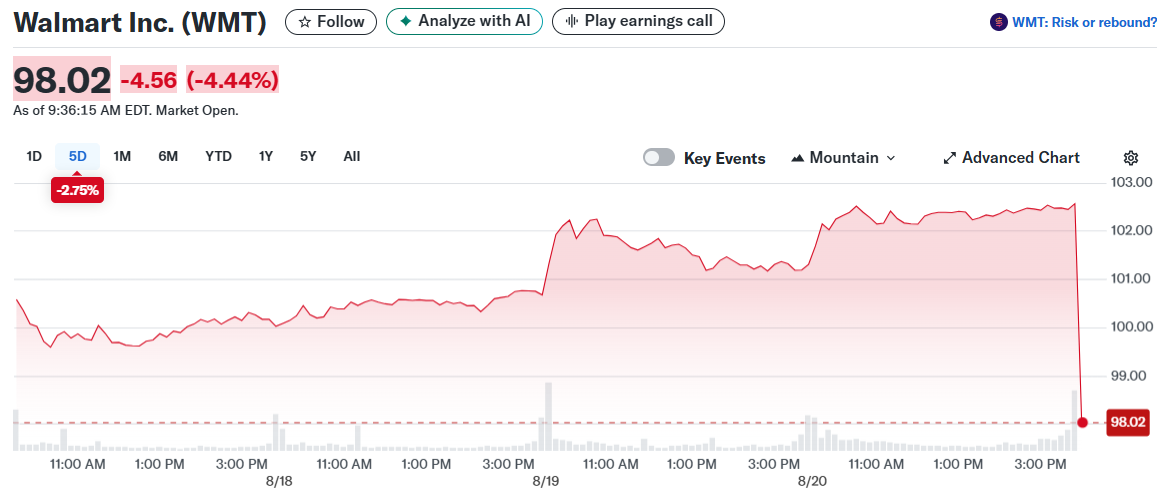Click the Walmart Inc. (WMT) title
This screenshot has width=1163, height=493.
click(140, 22)
